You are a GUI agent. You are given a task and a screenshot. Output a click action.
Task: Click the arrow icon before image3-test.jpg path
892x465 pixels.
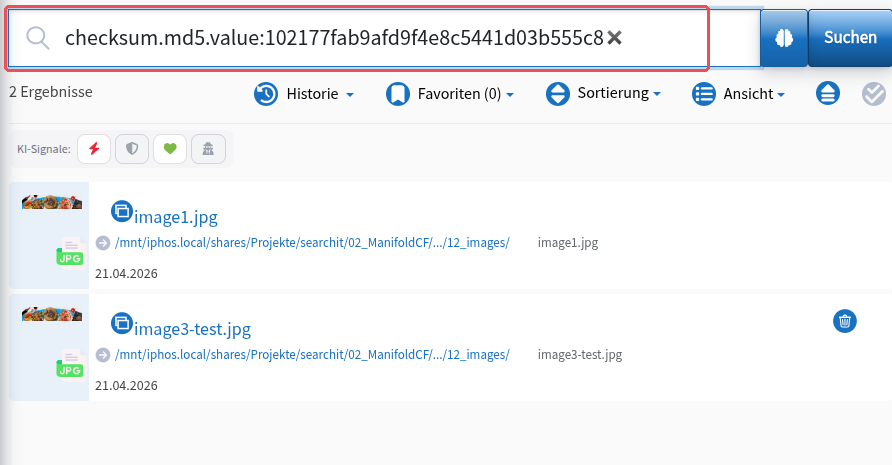[x=103, y=355]
